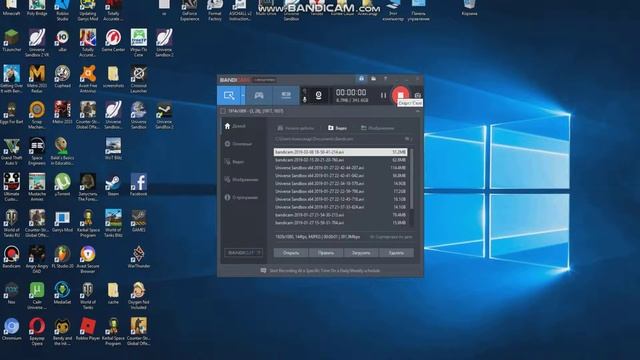Switch to the Video files tab
Image resolution: width=640 pixels, height=360 pixels.
[338, 128]
